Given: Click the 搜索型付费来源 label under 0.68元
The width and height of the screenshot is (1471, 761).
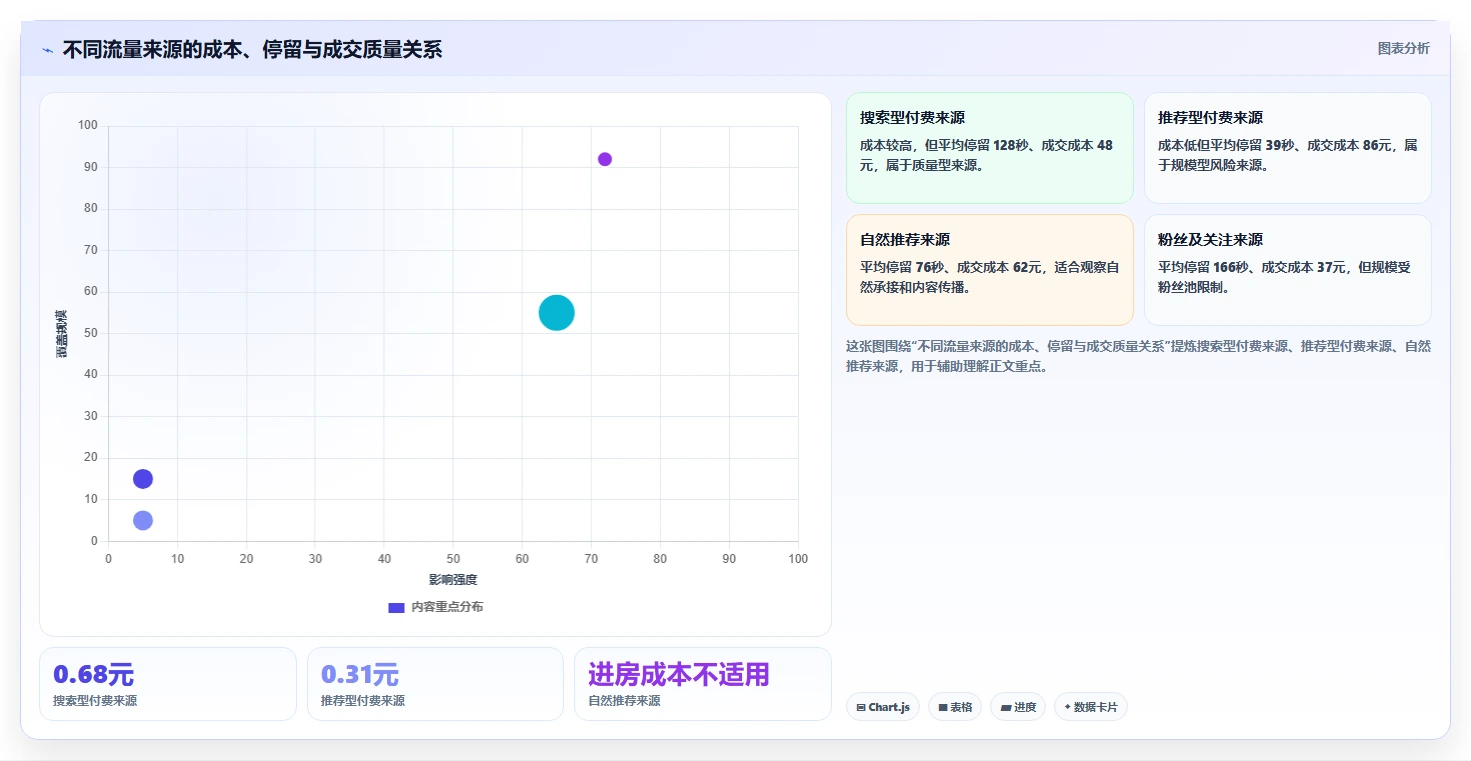Looking at the screenshot, I should point(95,701).
